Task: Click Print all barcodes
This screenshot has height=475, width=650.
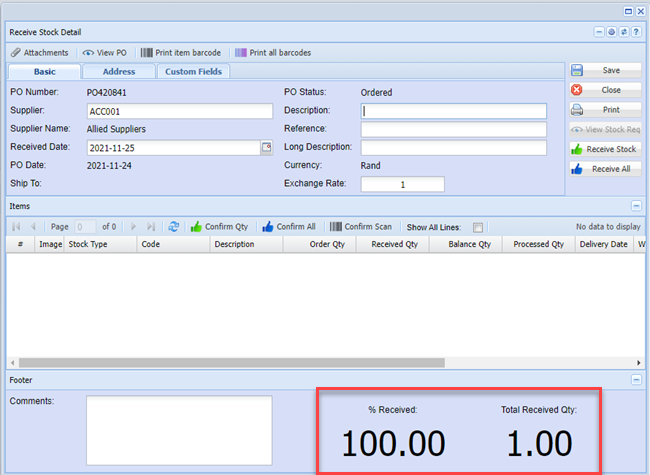Action: (271, 52)
